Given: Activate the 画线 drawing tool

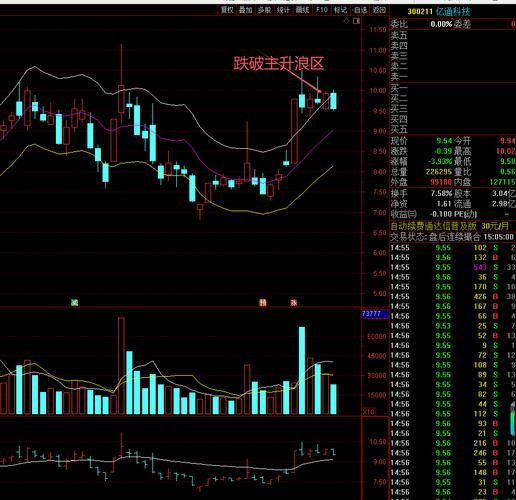Looking at the screenshot, I should click(302, 10).
